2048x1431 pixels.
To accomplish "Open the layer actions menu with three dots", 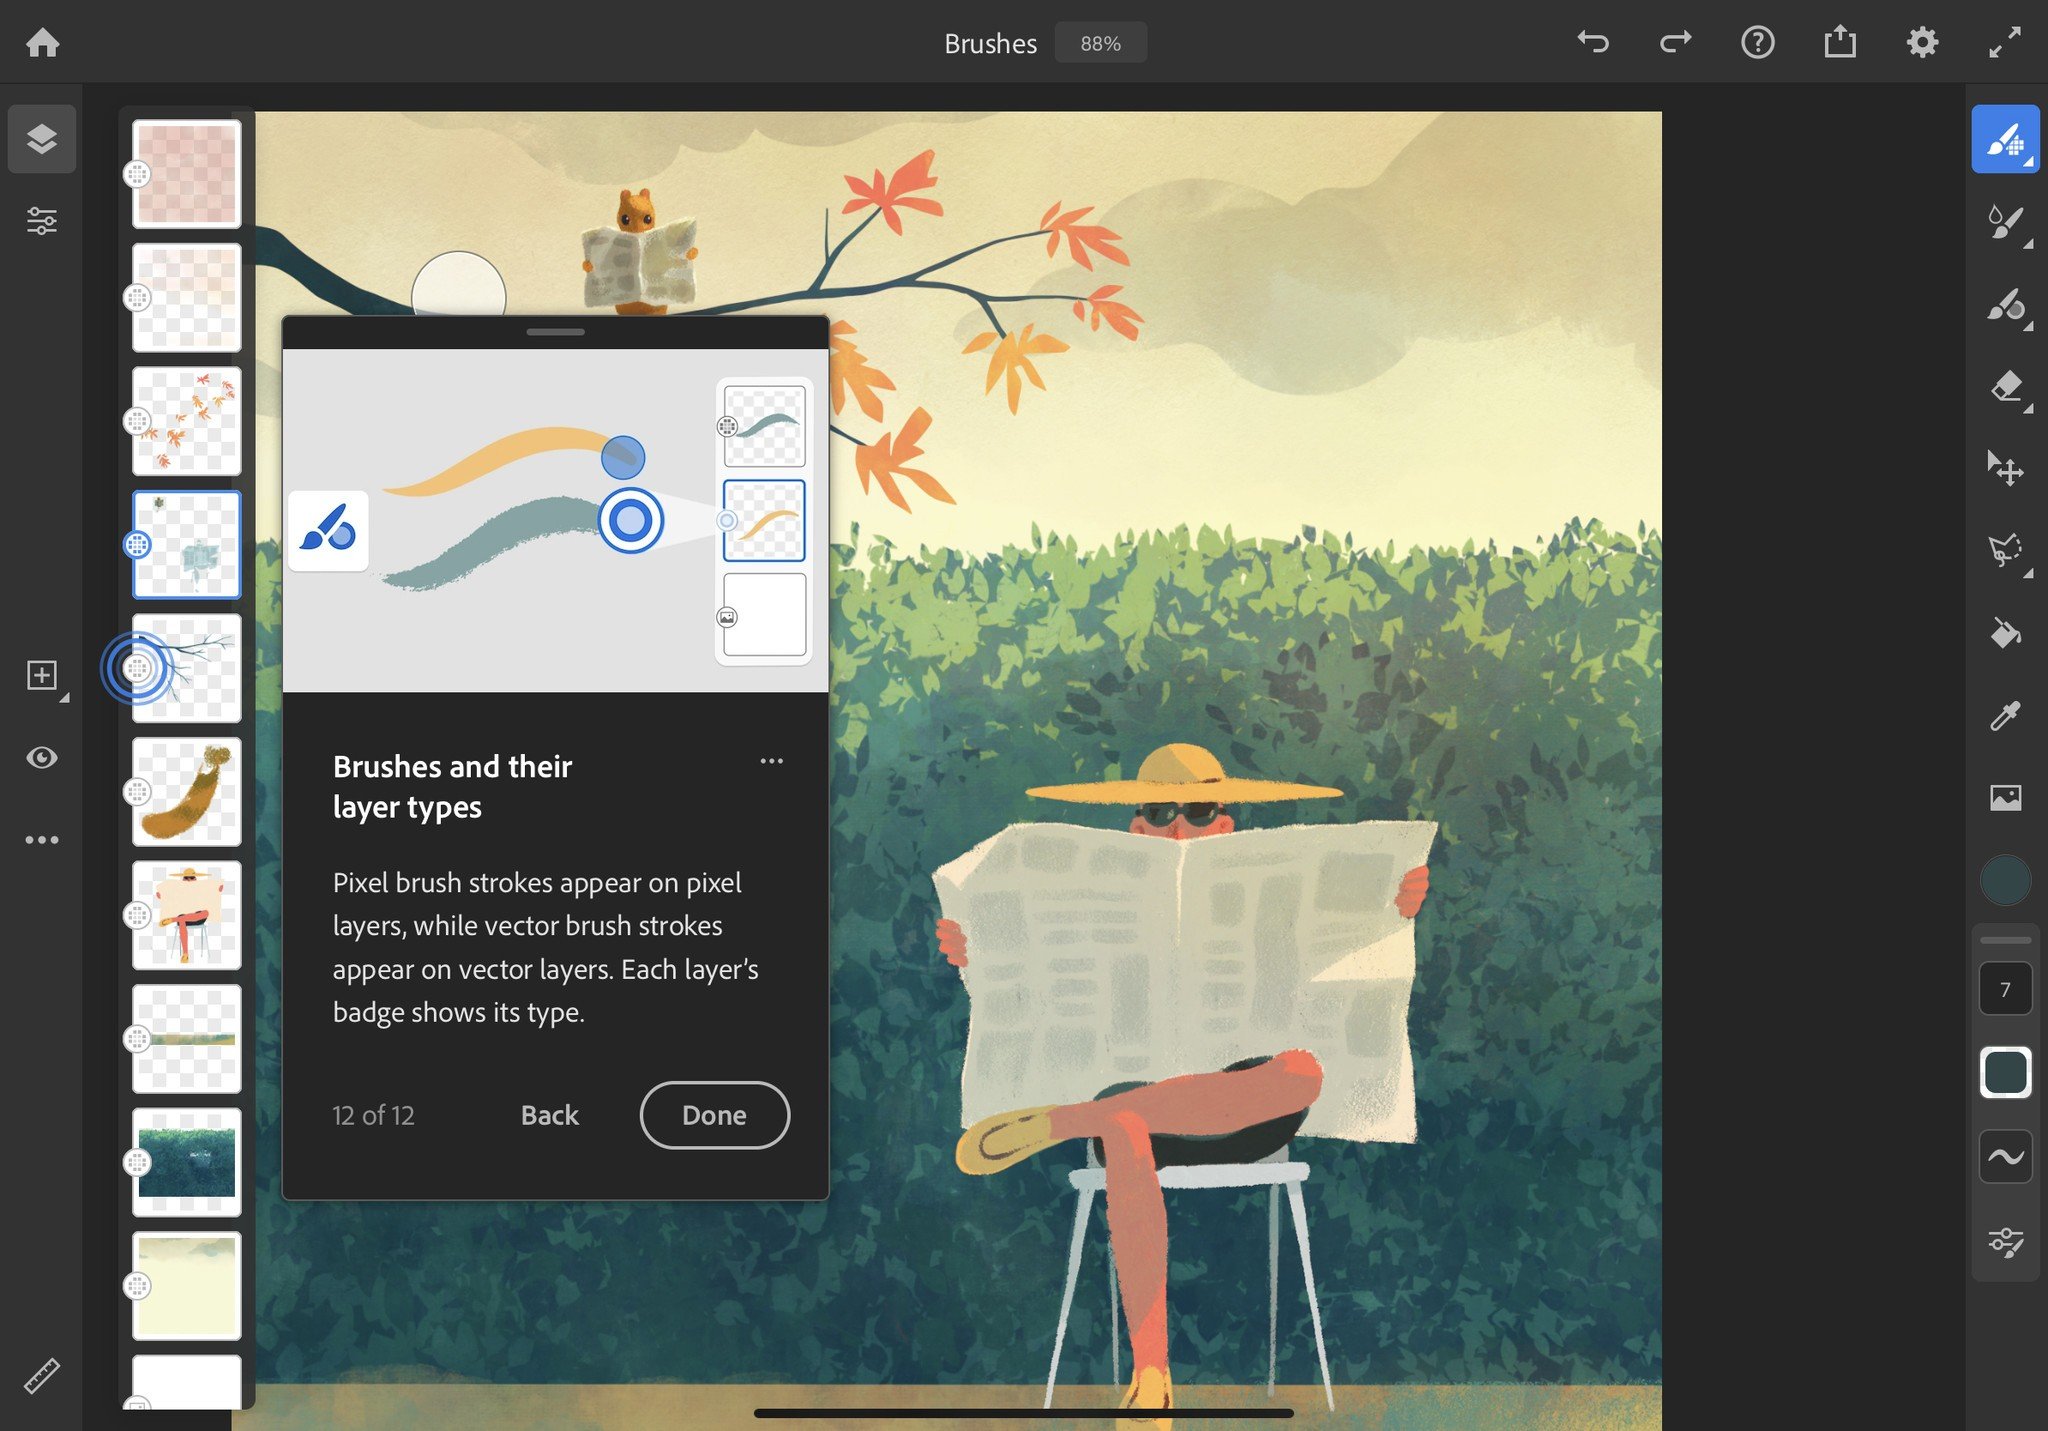I will [x=42, y=839].
